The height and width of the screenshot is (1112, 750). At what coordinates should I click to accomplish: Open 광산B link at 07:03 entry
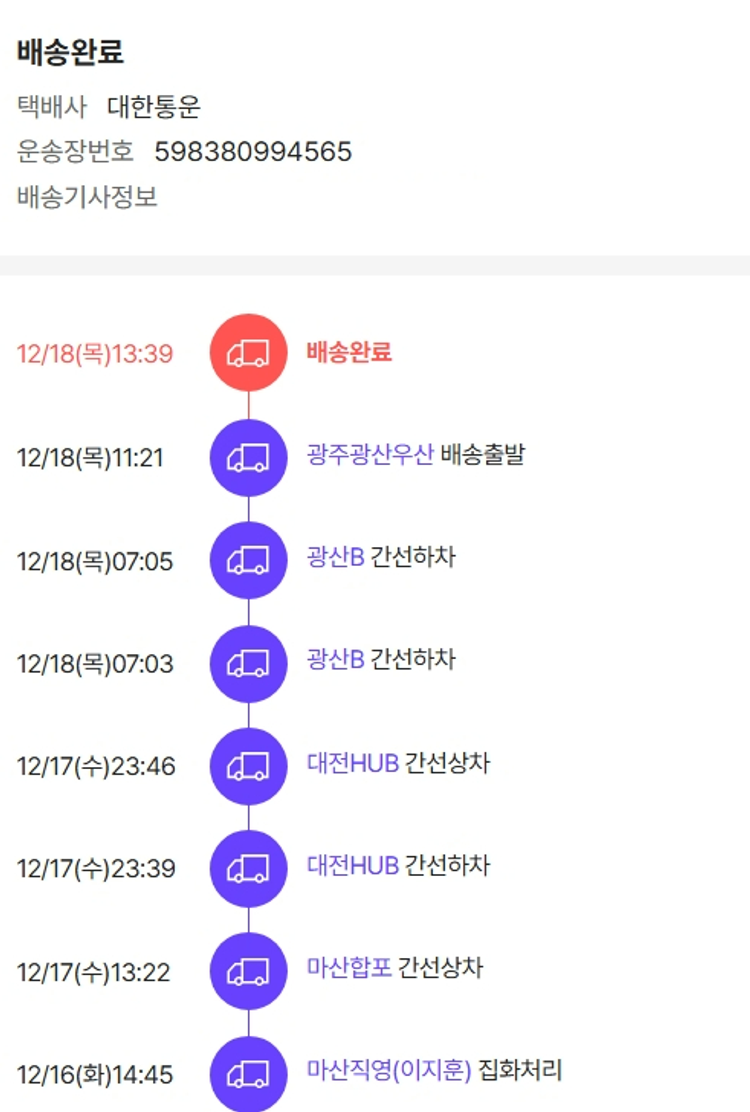[335, 660]
